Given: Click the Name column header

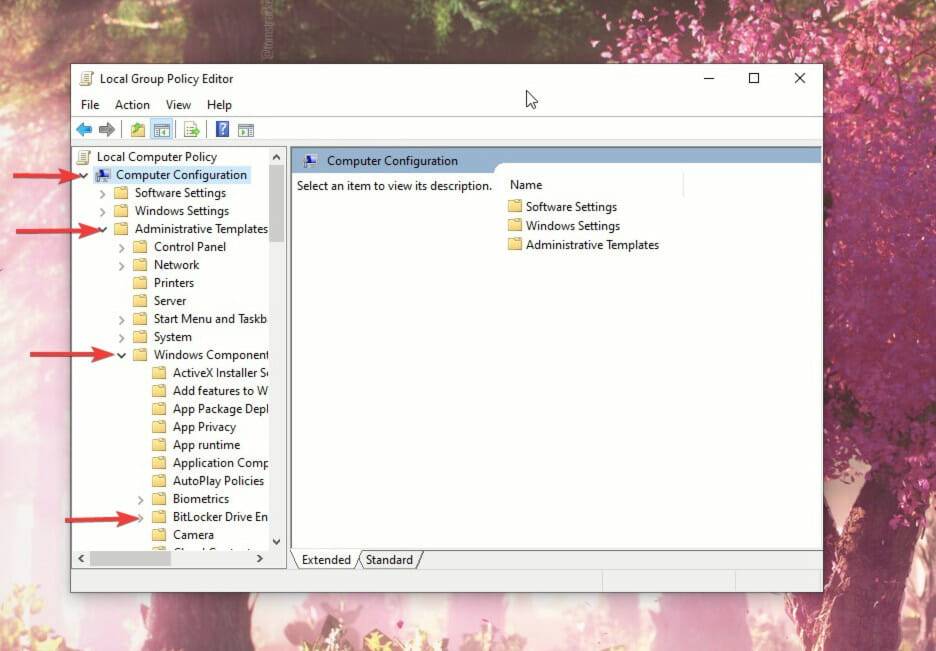Looking at the screenshot, I should [525, 184].
